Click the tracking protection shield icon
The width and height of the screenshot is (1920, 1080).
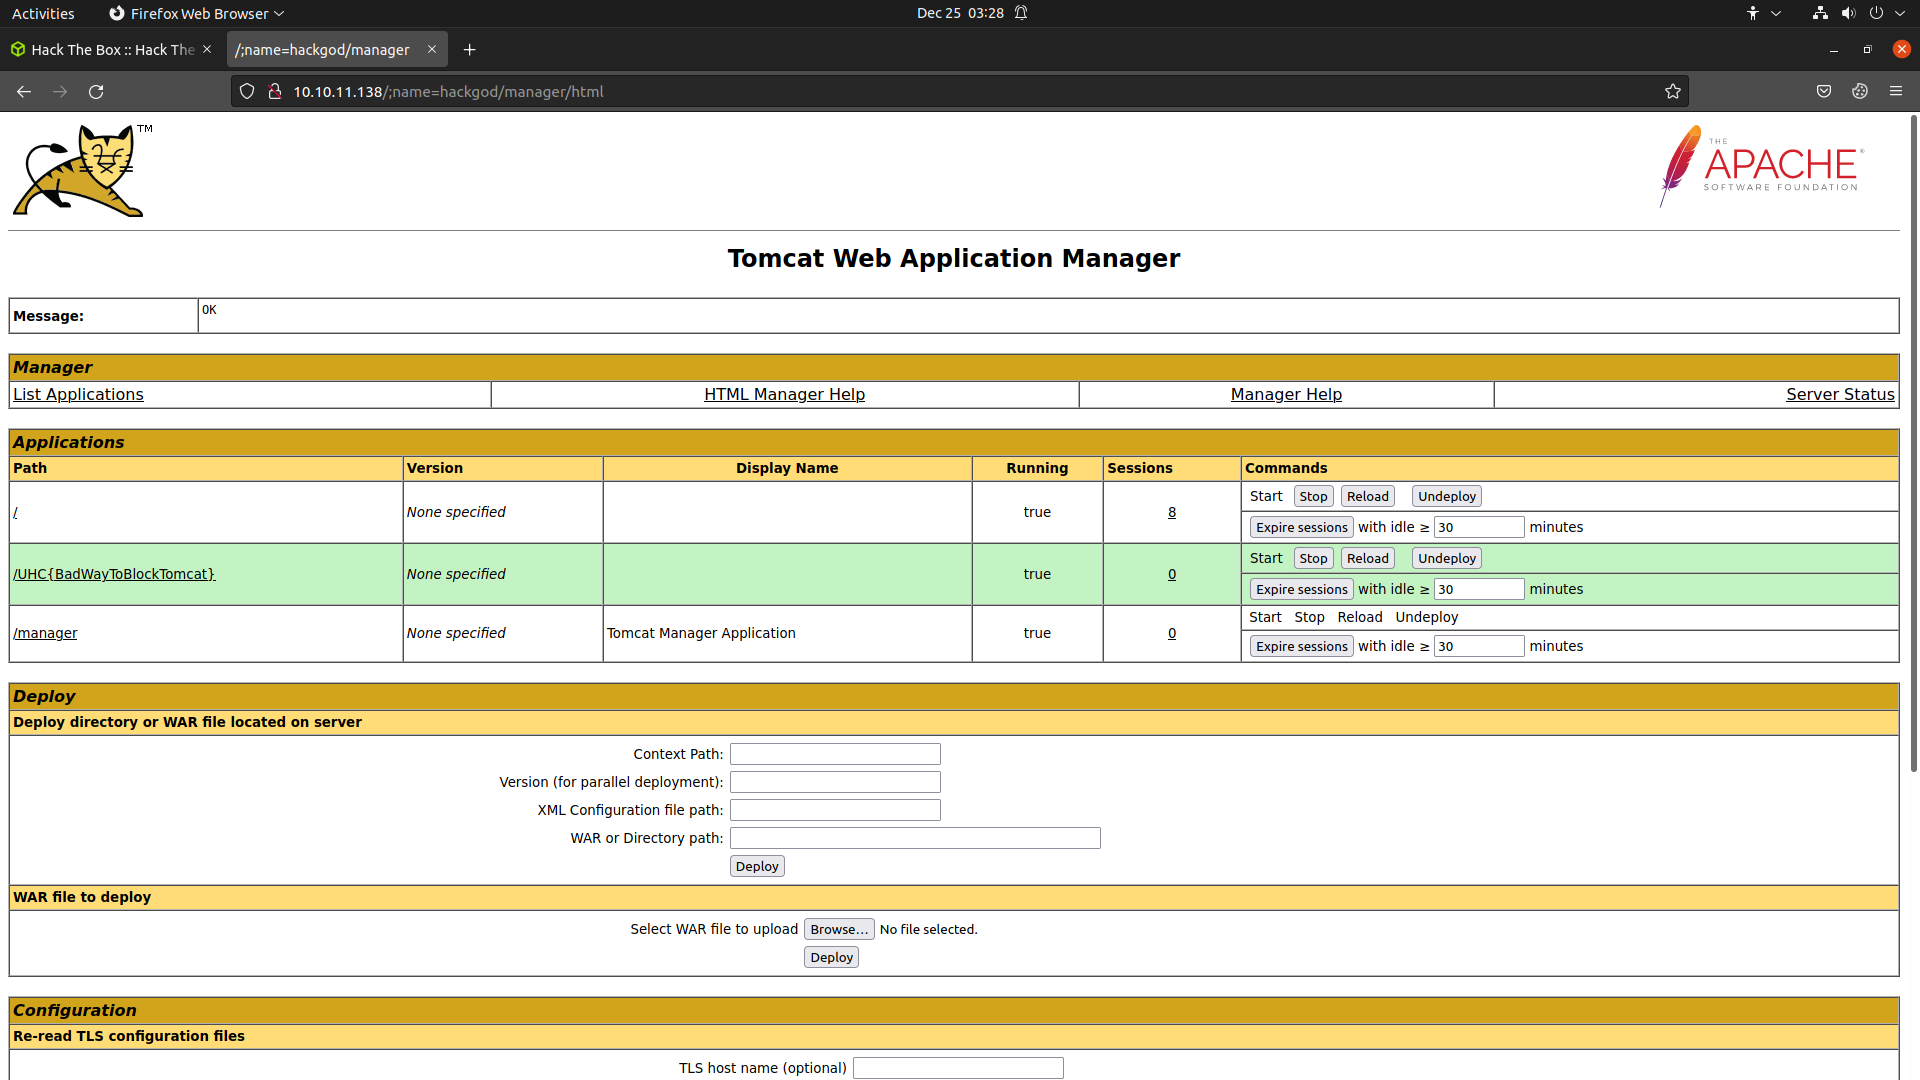point(247,91)
